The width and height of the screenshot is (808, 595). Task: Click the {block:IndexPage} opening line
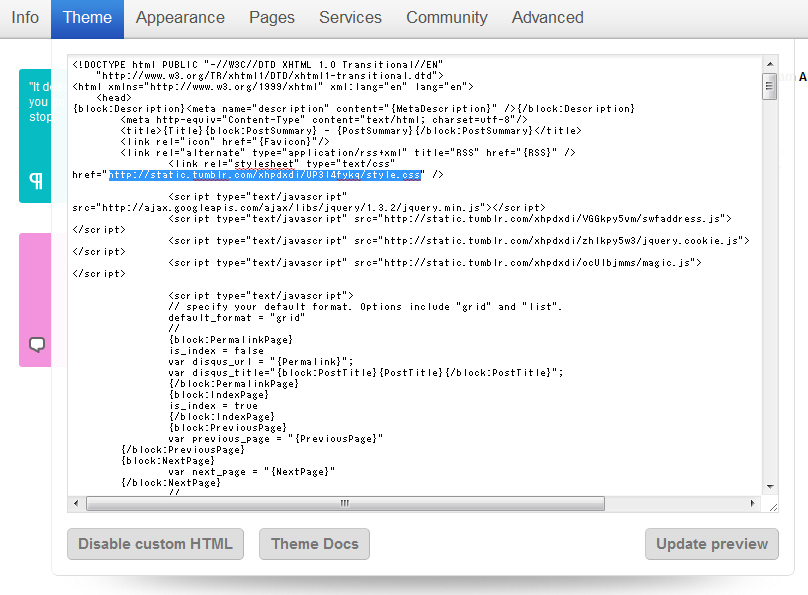[218, 395]
